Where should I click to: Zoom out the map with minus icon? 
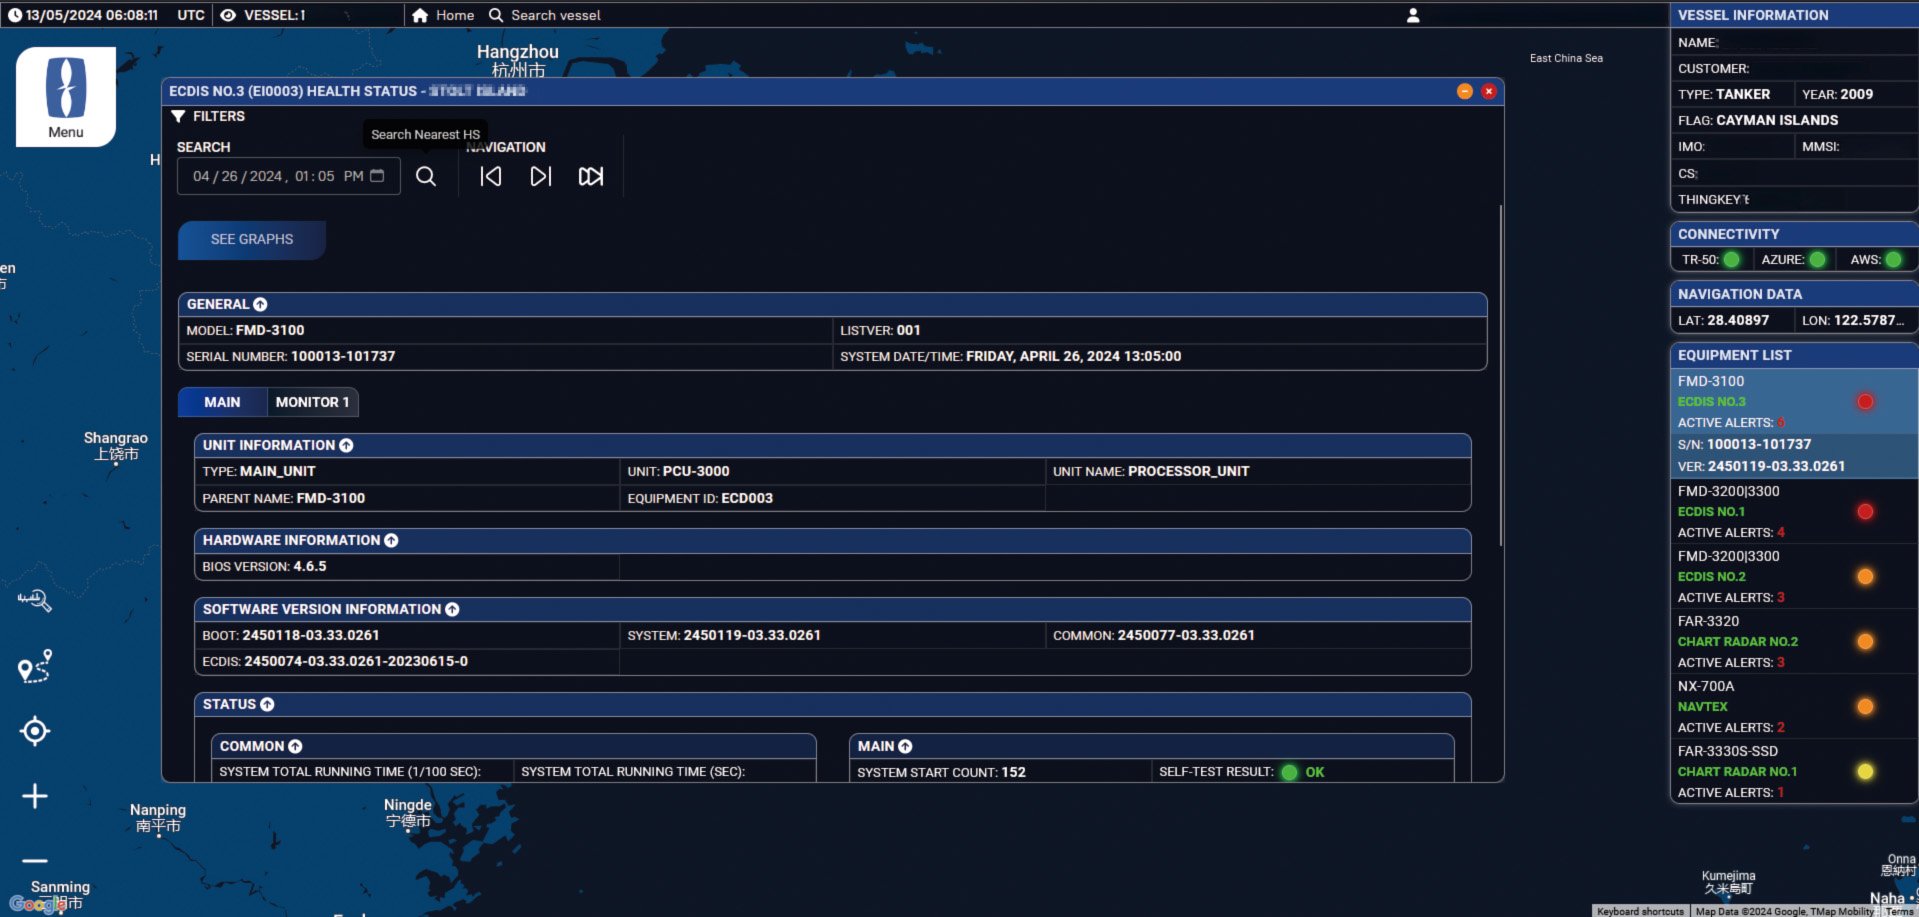click(x=35, y=860)
